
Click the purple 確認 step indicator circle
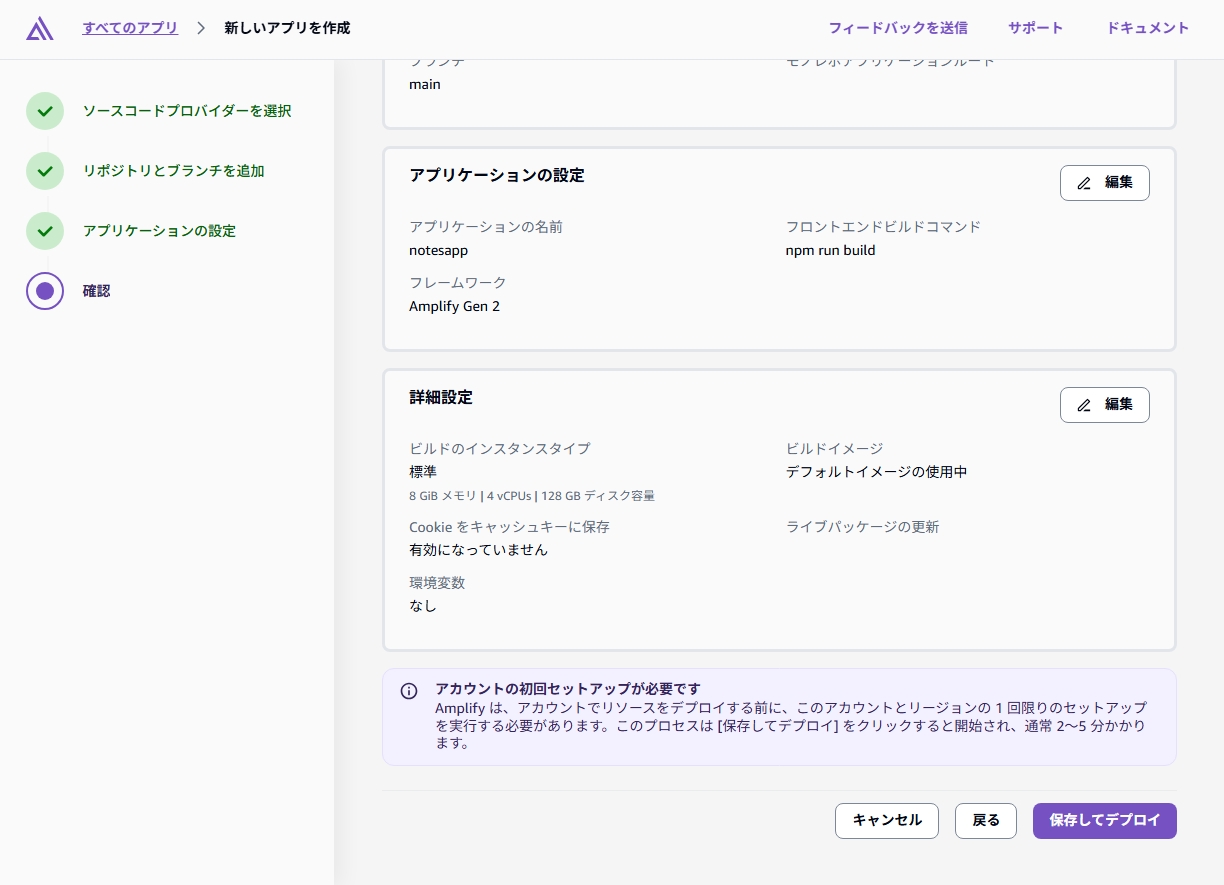[x=45, y=291]
